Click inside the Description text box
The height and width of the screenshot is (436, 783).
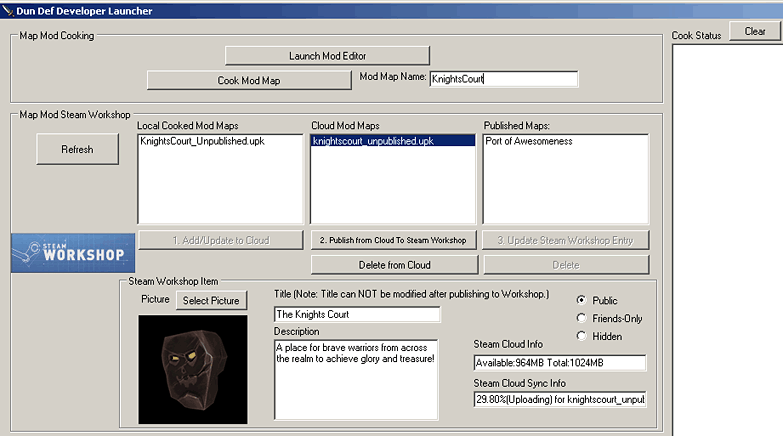(356, 380)
